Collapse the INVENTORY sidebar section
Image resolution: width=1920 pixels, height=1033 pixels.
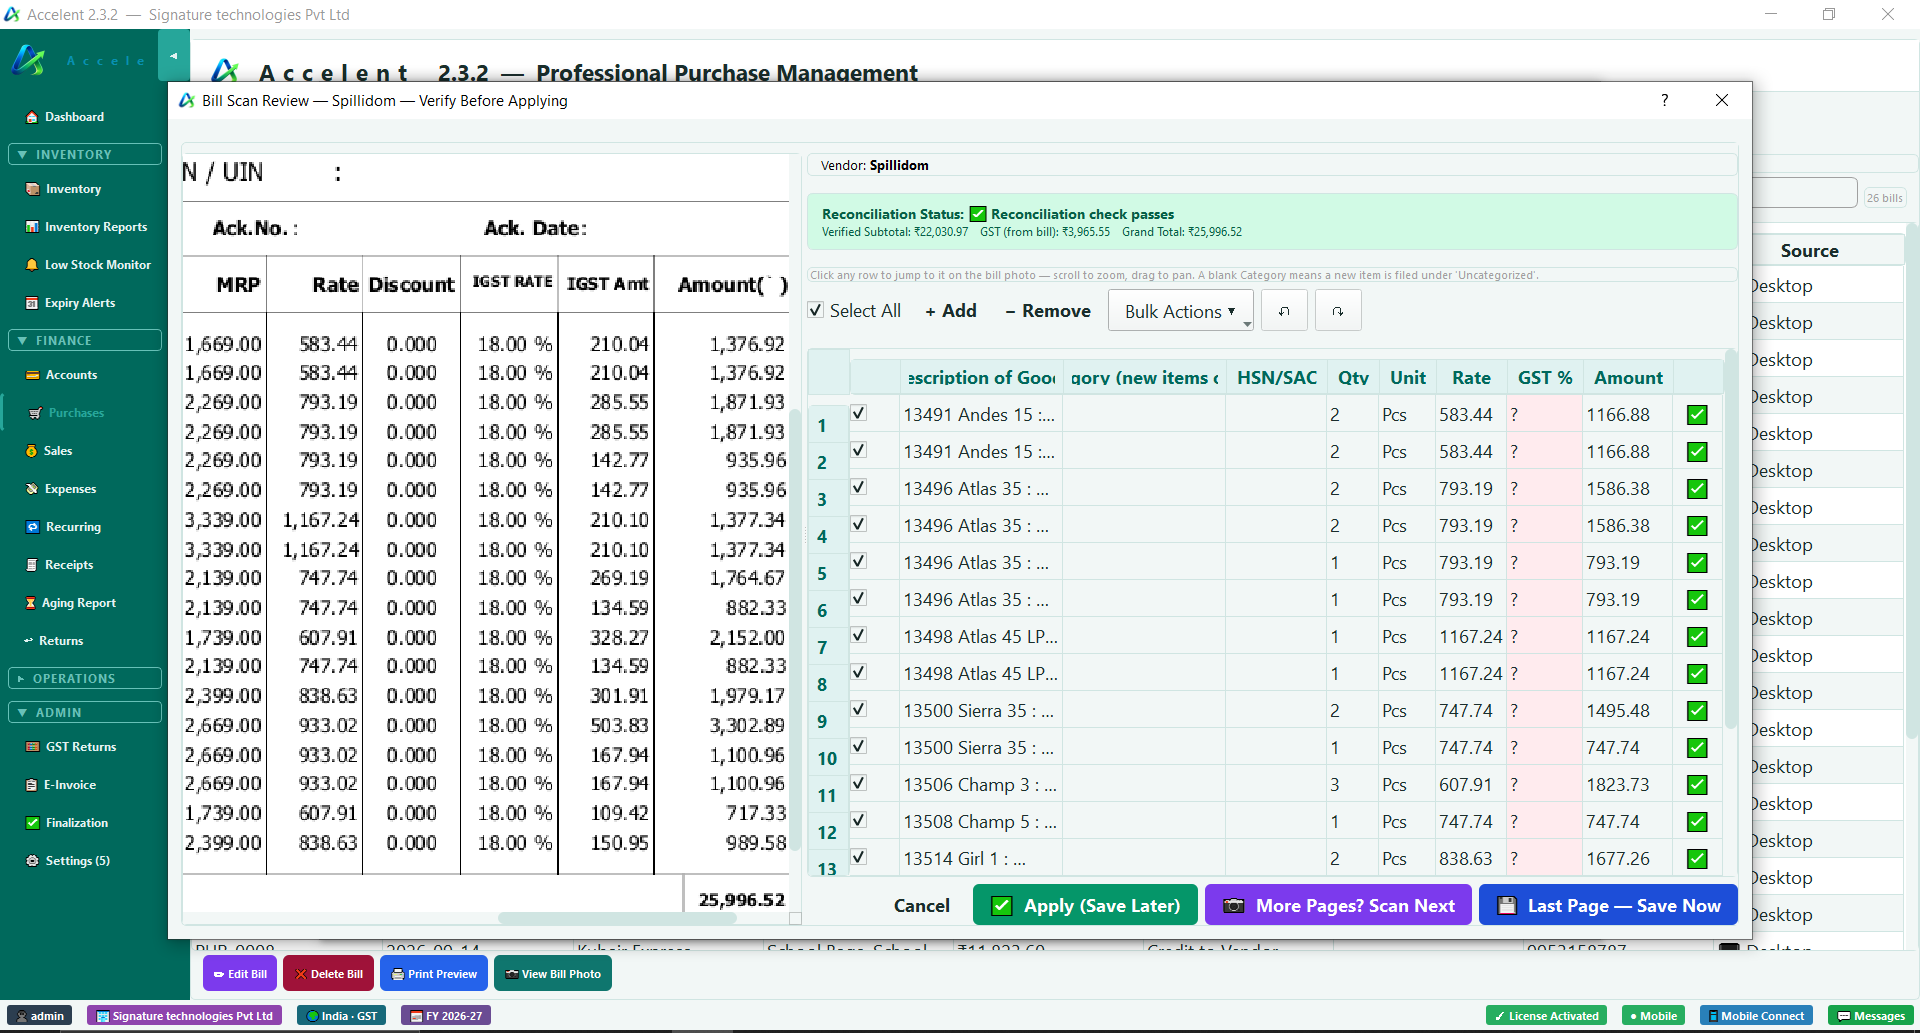[x=84, y=155]
